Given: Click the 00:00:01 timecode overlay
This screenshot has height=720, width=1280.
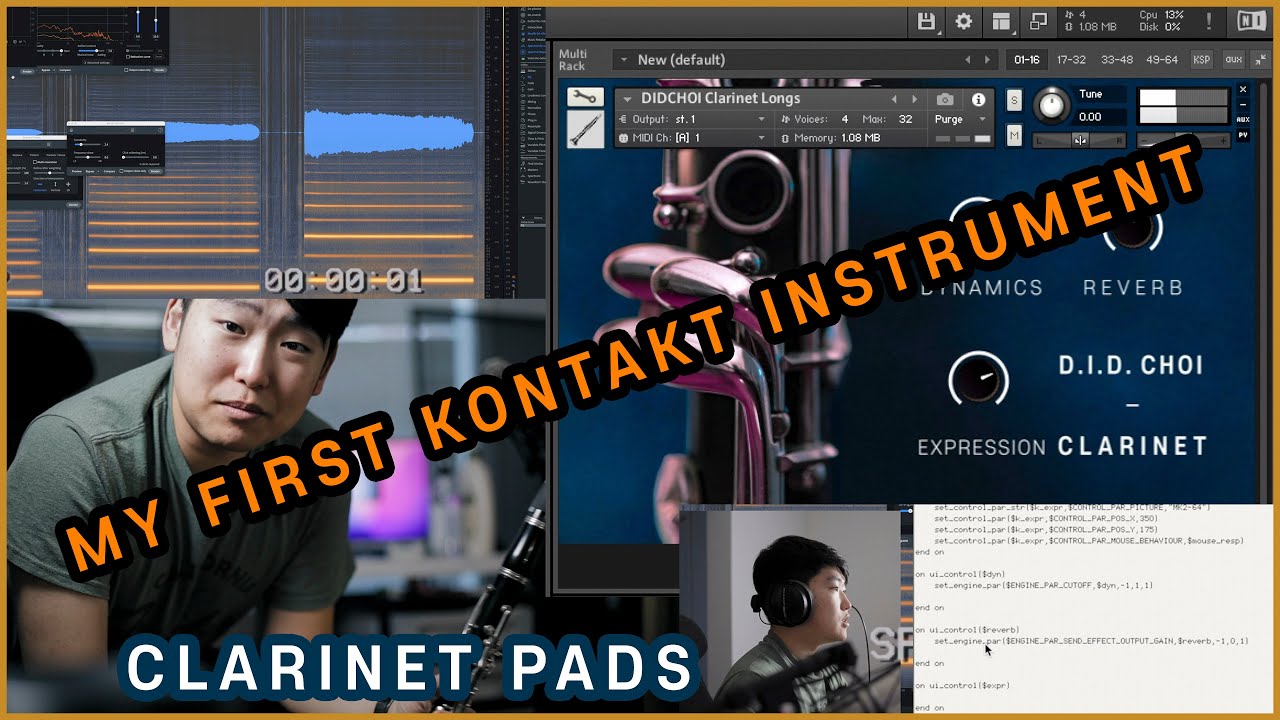Looking at the screenshot, I should coord(343,281).
